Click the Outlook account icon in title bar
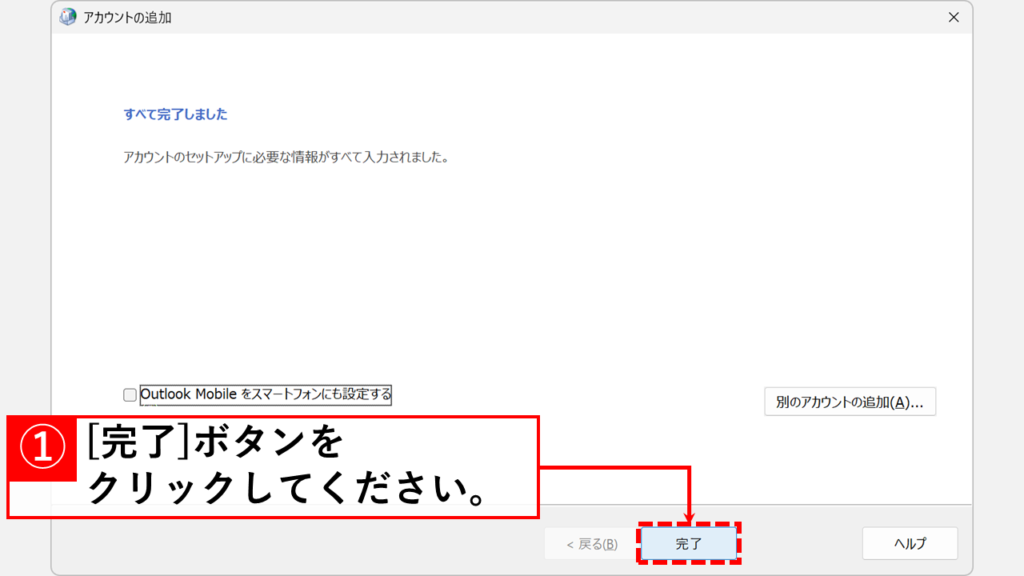 [x=68, y=17]
